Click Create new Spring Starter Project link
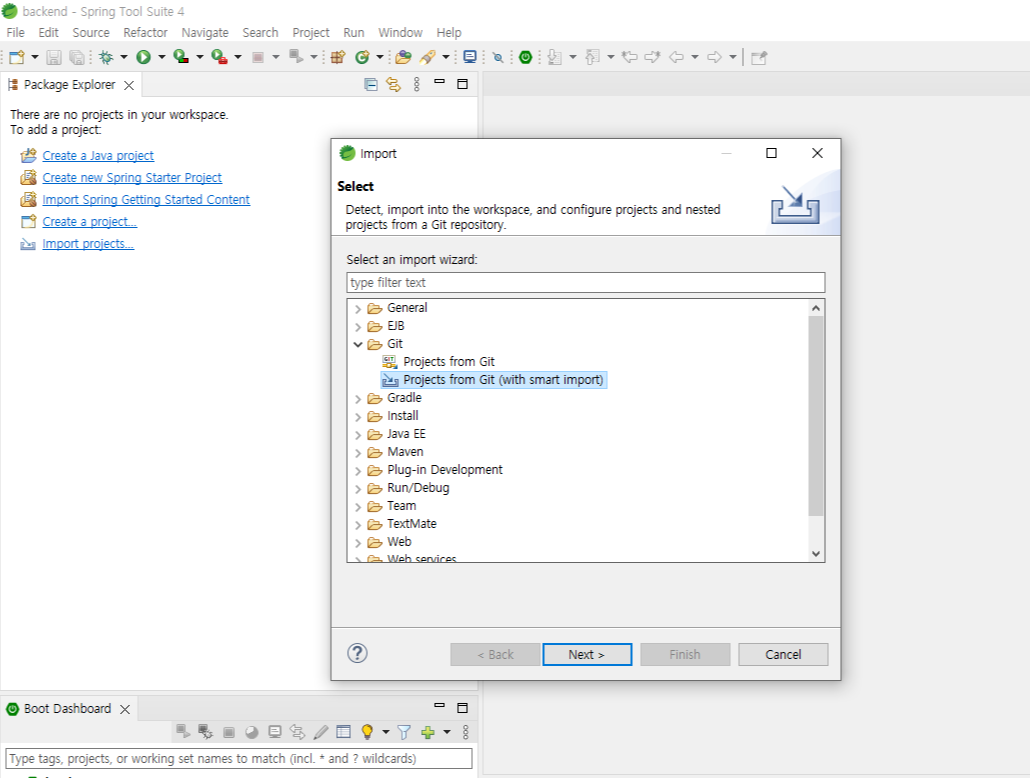 (x=132, y=177)
